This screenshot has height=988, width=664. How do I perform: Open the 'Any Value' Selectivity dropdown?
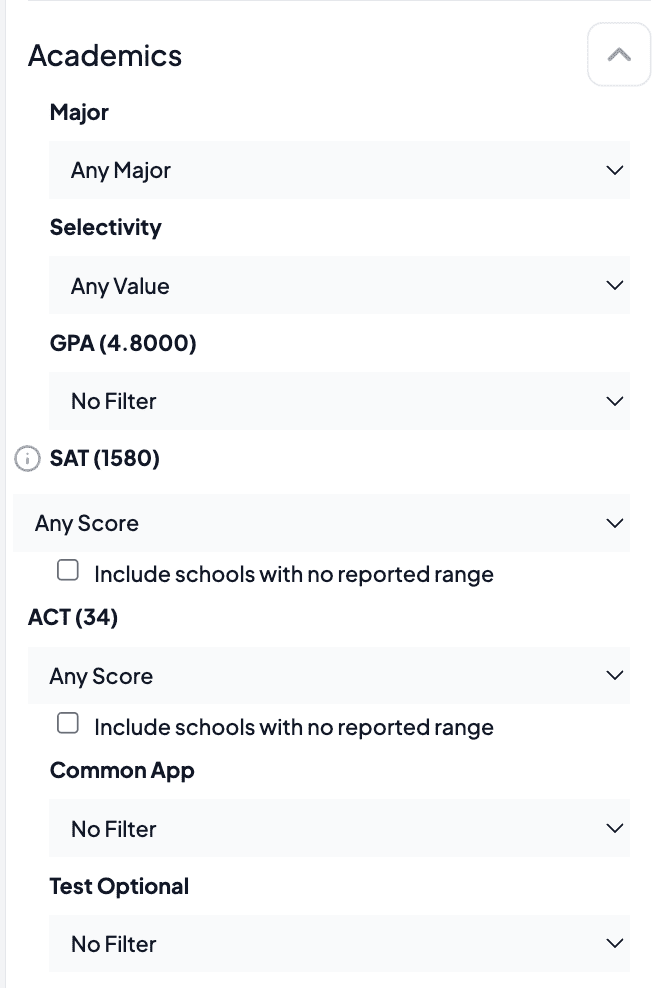(x=340, y=285)
